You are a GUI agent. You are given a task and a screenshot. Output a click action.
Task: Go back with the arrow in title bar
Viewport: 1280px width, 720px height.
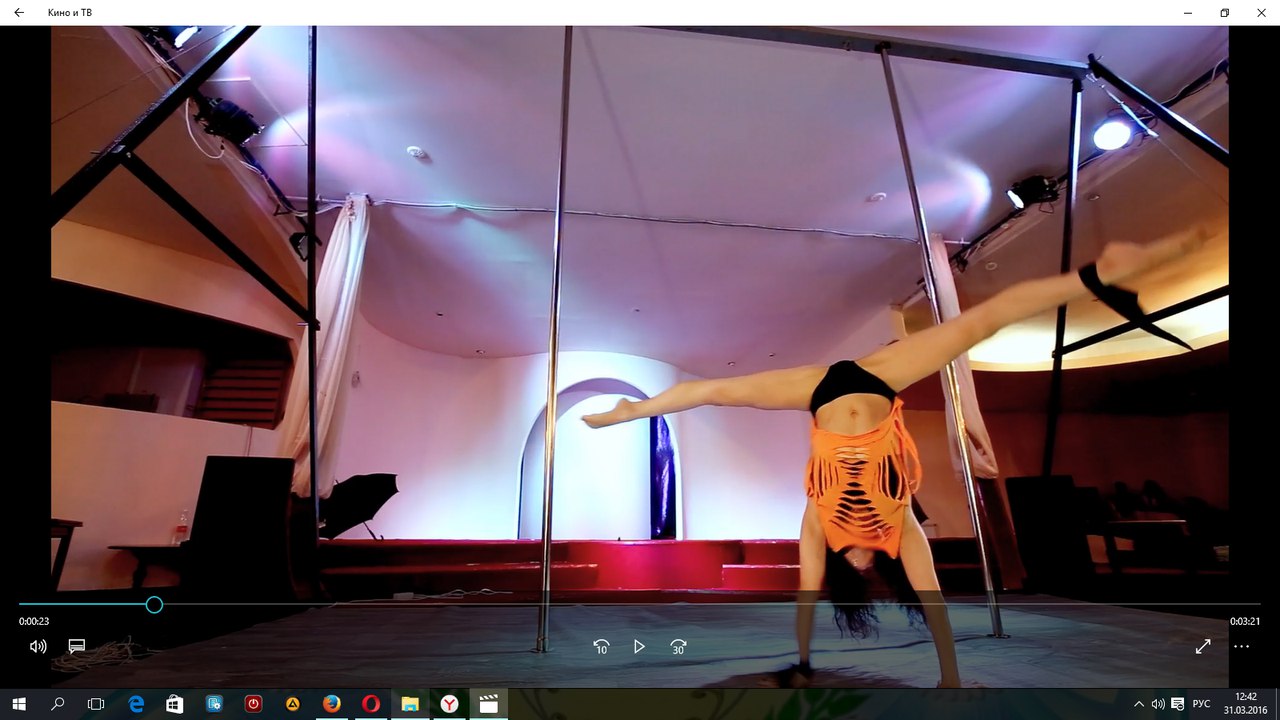[19, 13]
